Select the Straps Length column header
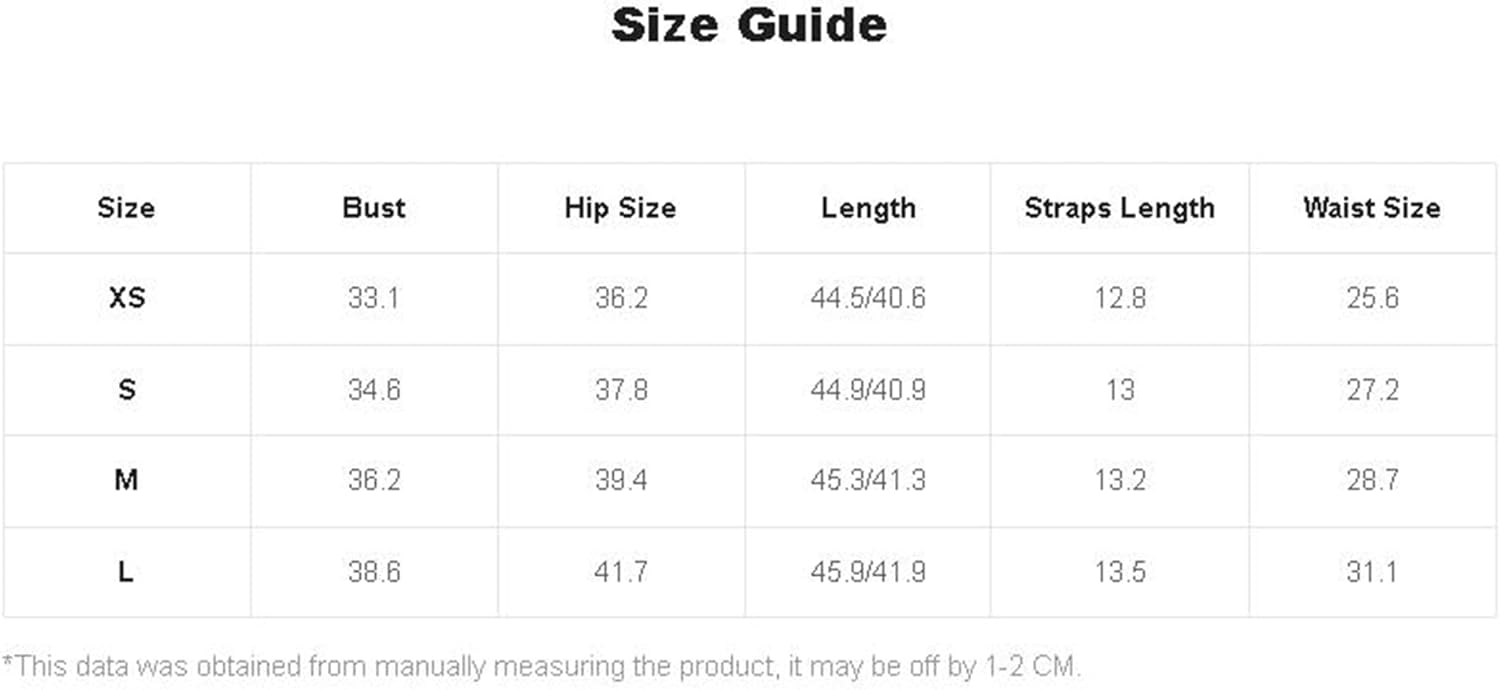This screenshot has height=690, width=1500. [1119, 208]
